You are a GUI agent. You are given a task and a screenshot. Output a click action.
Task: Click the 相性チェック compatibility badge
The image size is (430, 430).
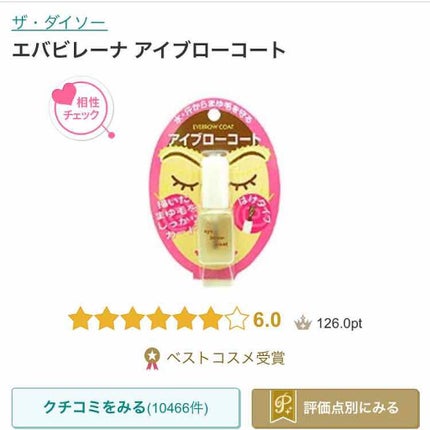pyautogui.click(x=82, y=109)
